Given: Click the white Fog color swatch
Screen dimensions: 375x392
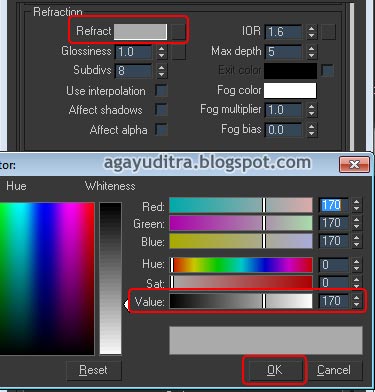Looking at the screenshot, I should (290, 90).
